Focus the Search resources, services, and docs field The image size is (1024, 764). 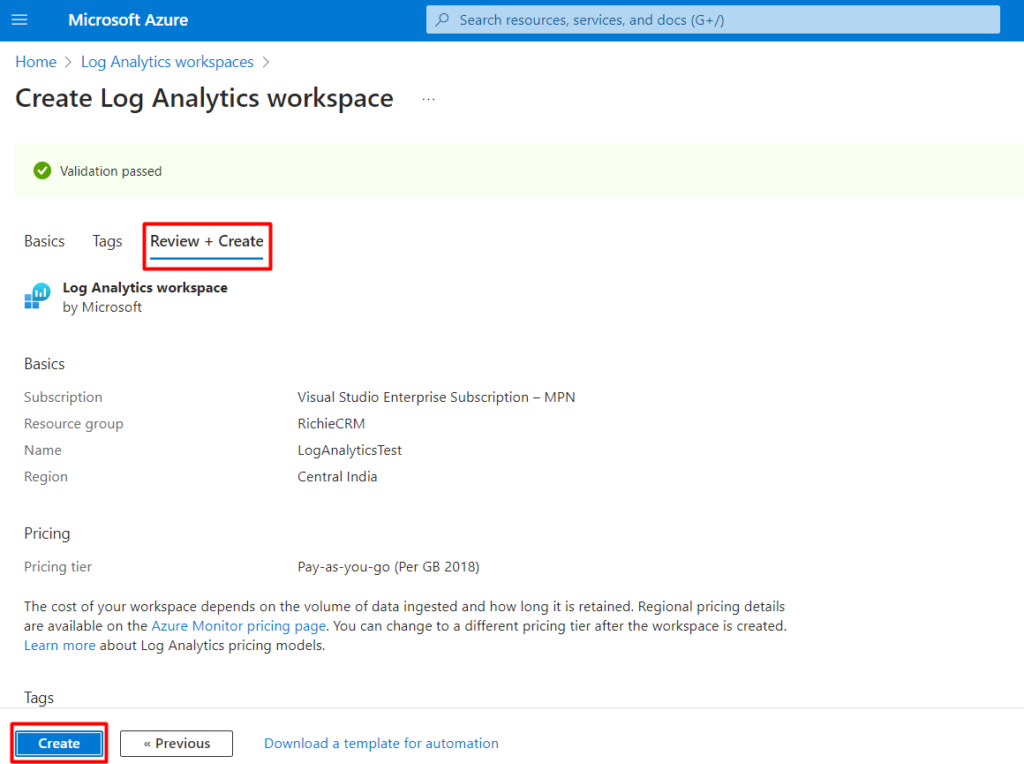pyautogui.click(x=713, y=20)
